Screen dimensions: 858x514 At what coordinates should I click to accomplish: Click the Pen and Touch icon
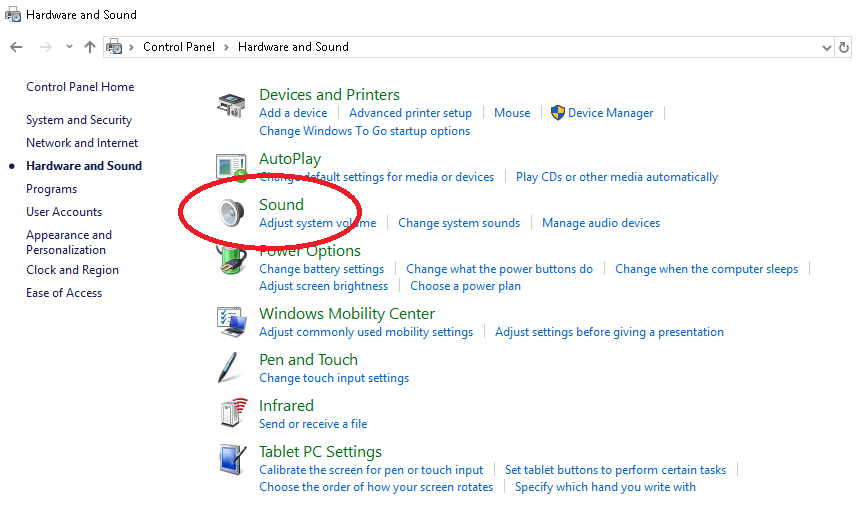point(231,368)
